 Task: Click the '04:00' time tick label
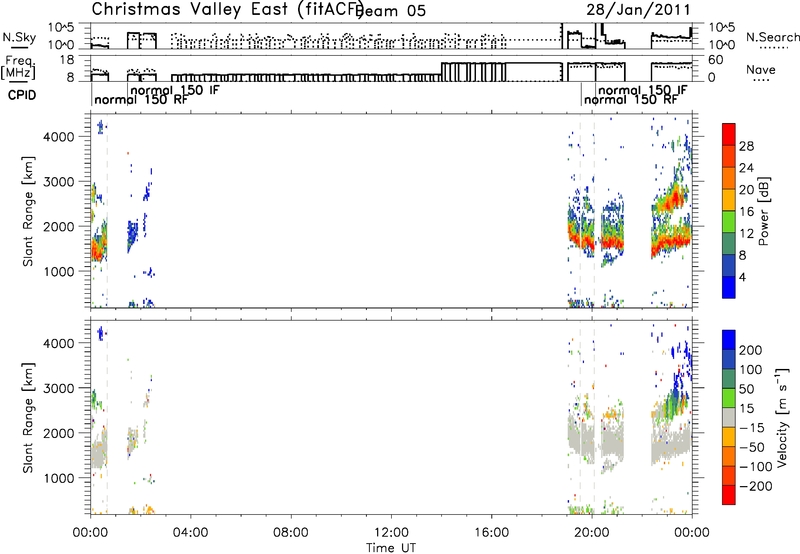(190, 533)
